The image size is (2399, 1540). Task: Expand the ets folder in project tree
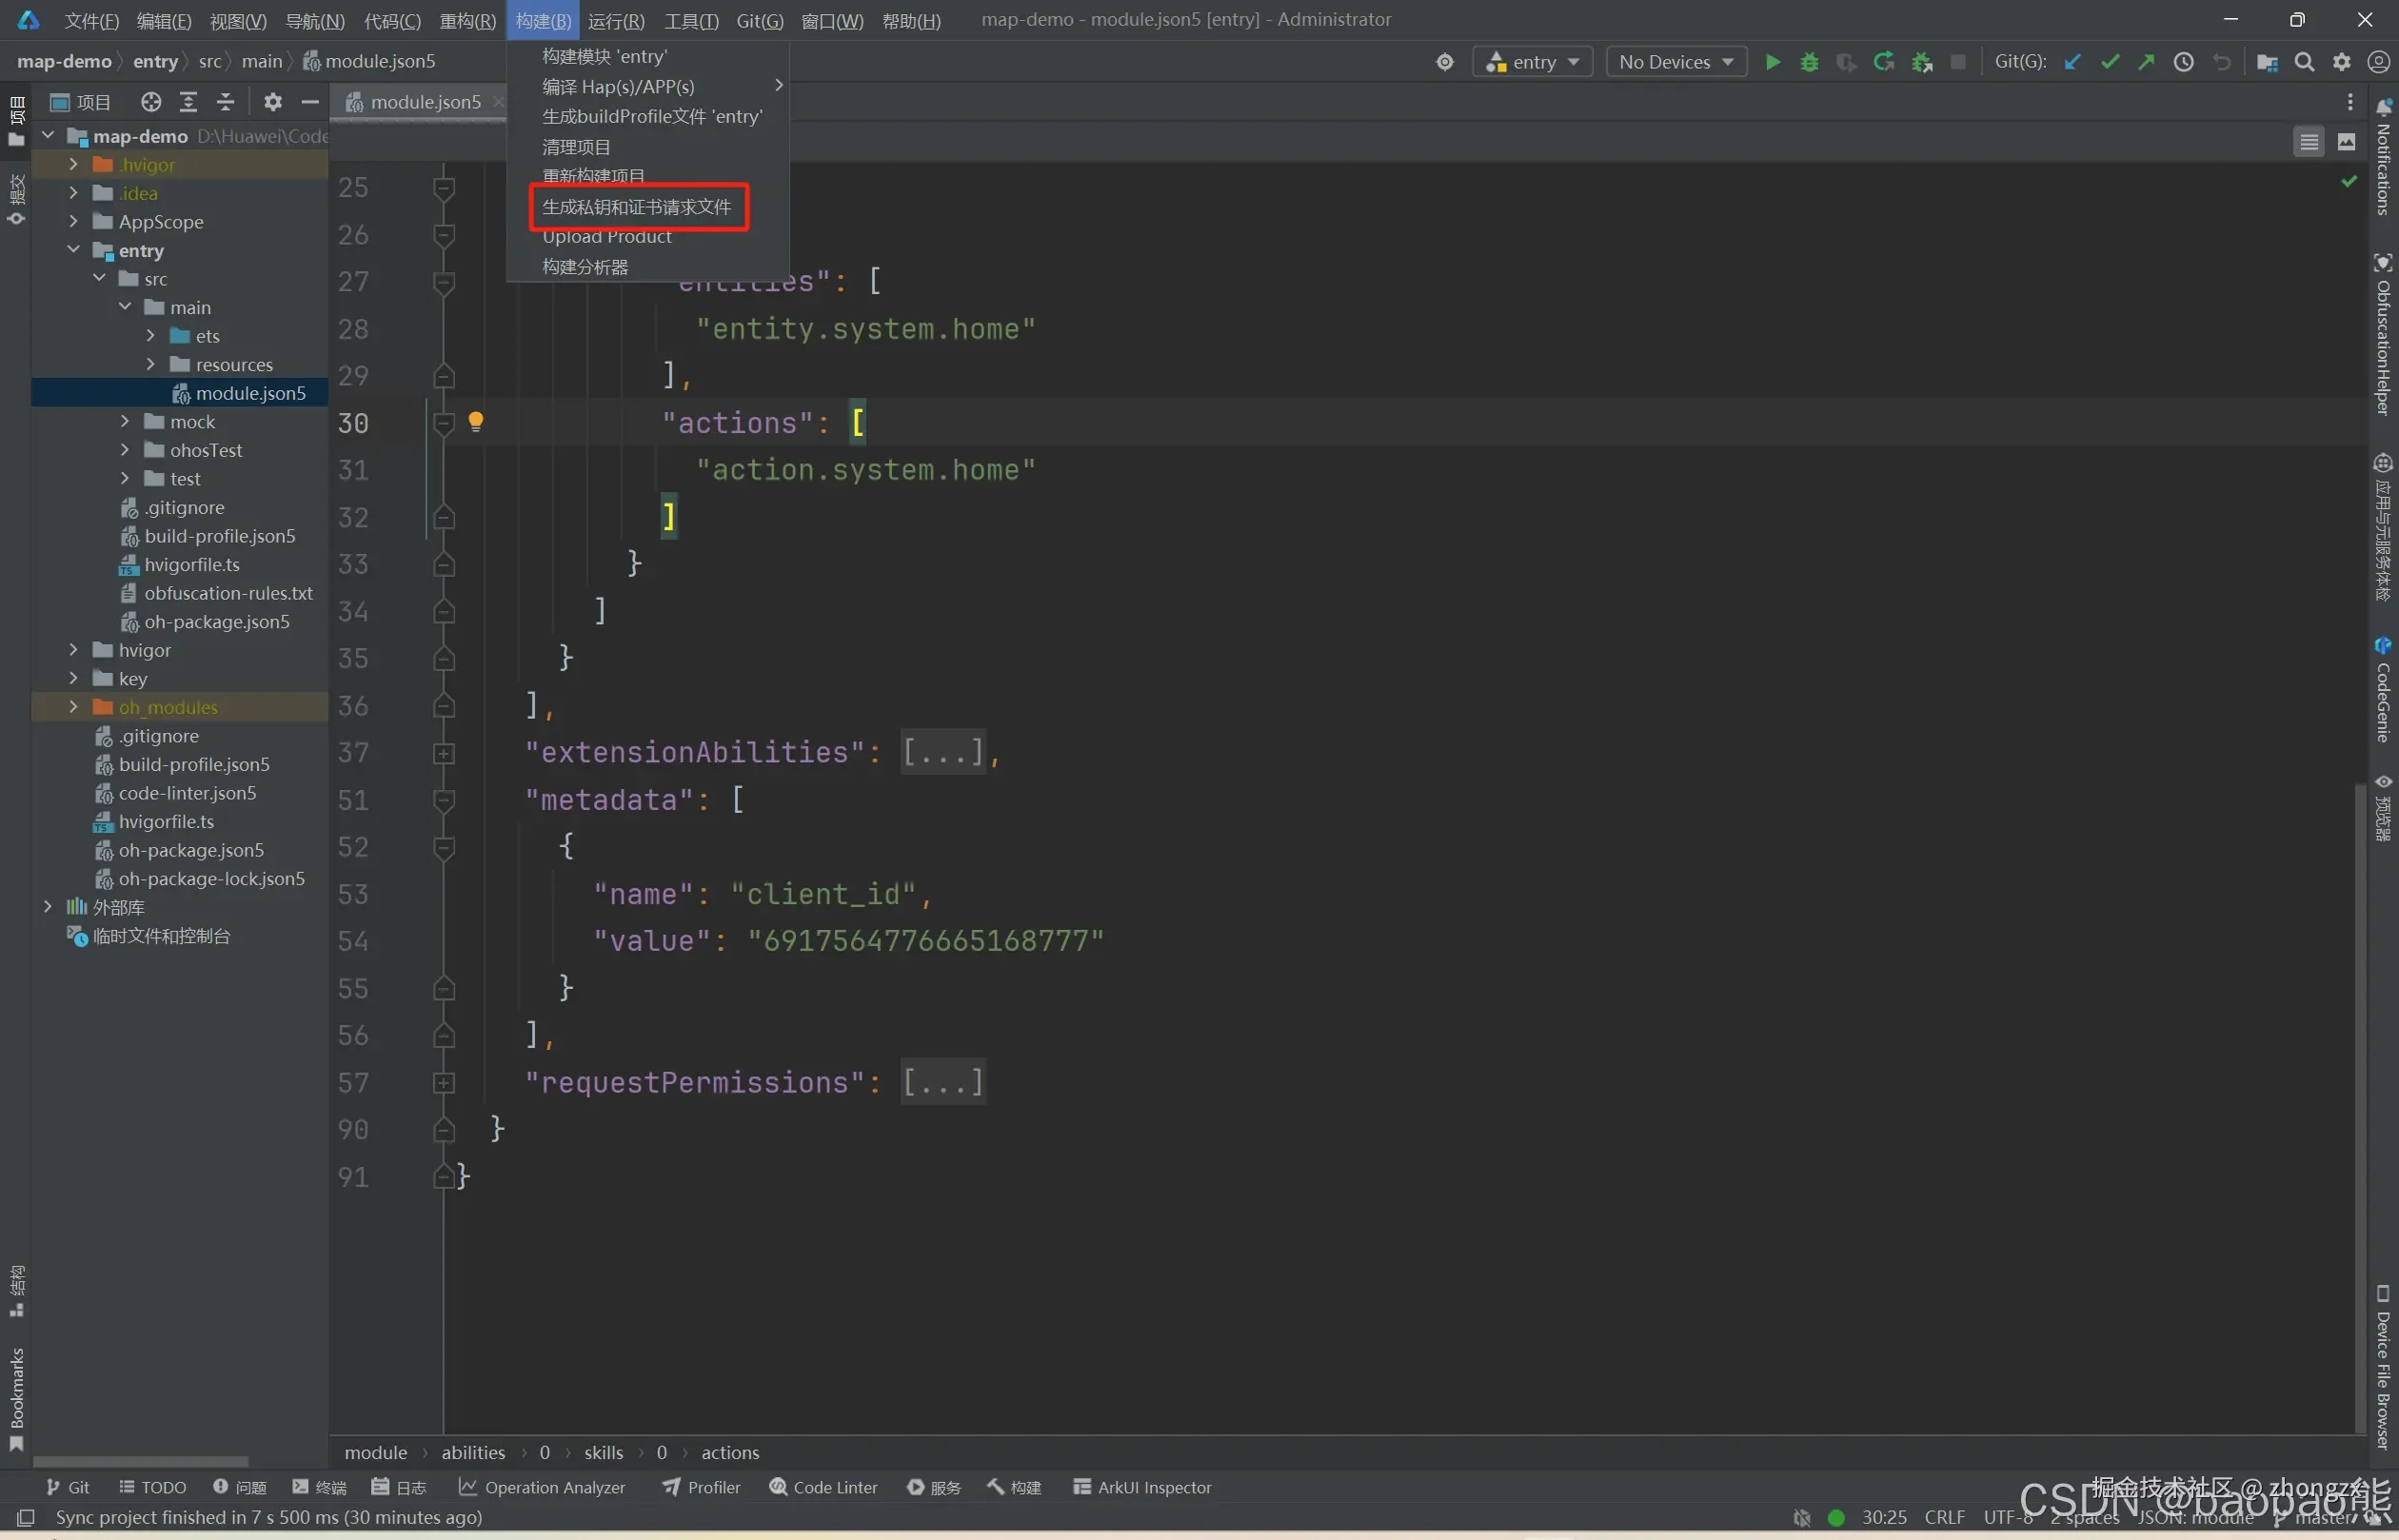pyautogui.click(x=151, y=336)
